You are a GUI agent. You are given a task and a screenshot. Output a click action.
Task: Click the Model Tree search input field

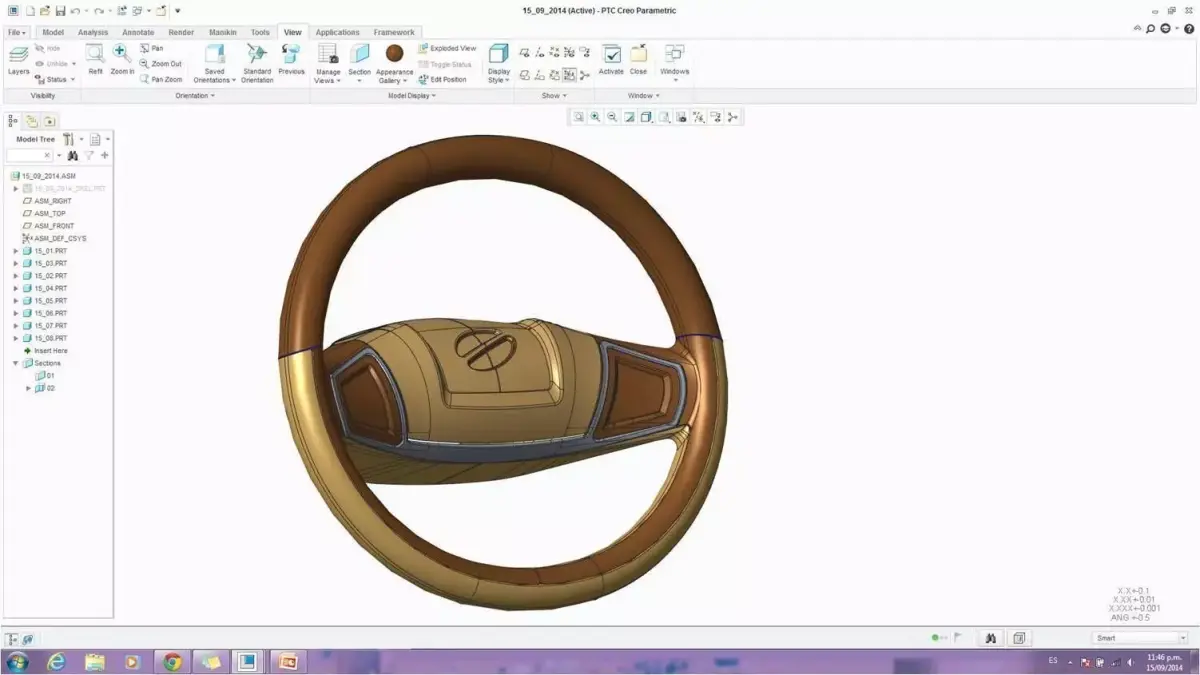tap(29, 156)
